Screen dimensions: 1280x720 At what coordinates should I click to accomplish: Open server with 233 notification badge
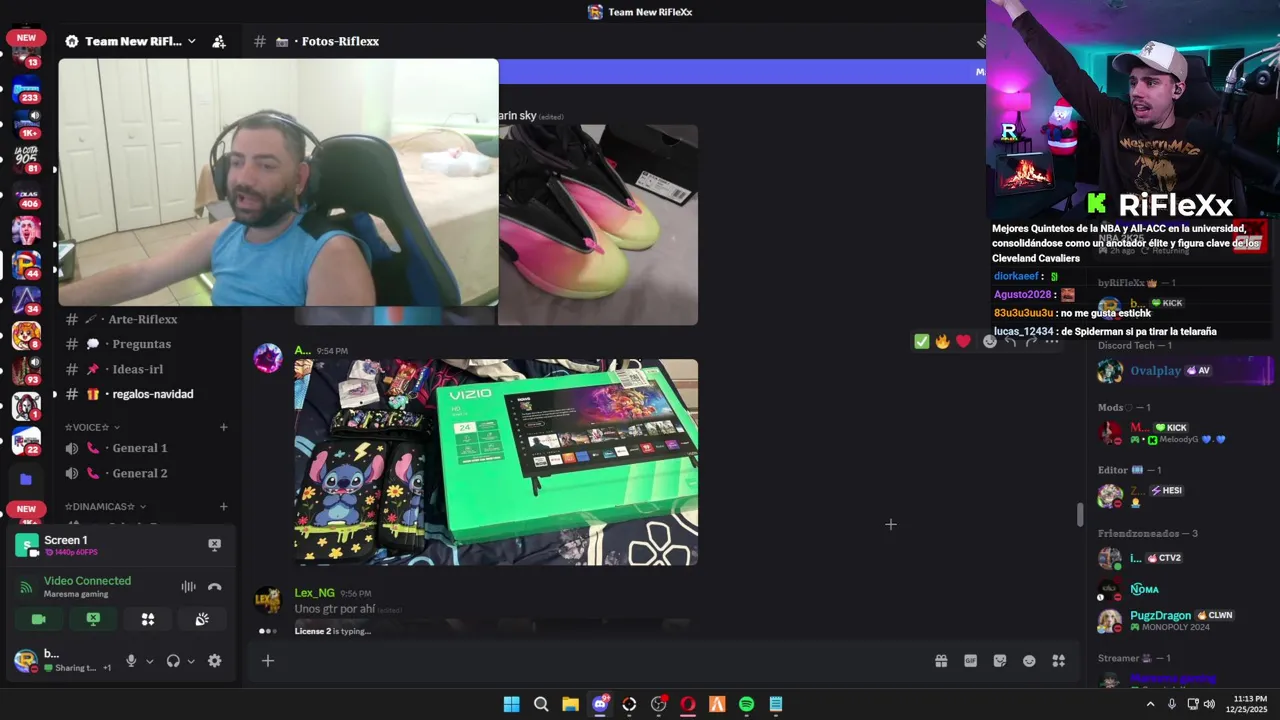26,92
